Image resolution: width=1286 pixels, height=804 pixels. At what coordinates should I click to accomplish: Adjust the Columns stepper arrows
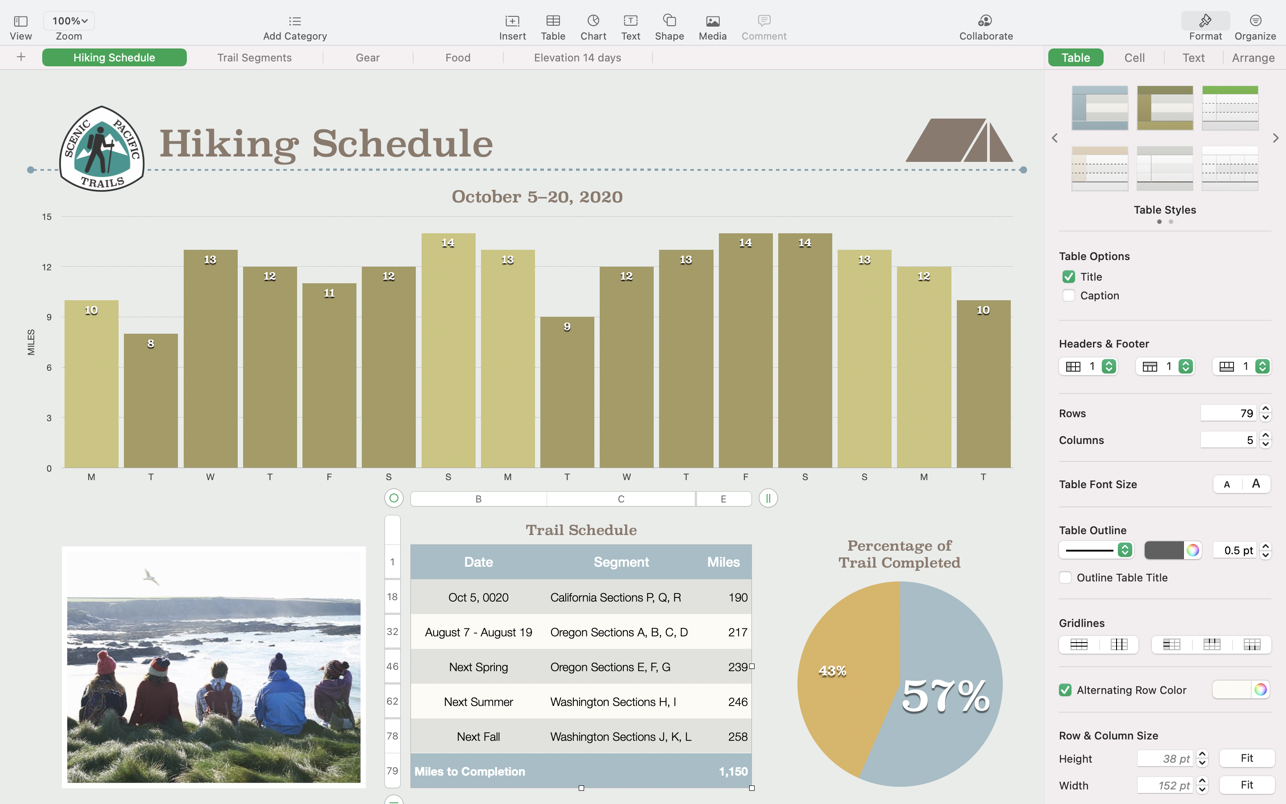pos(1265,440)
